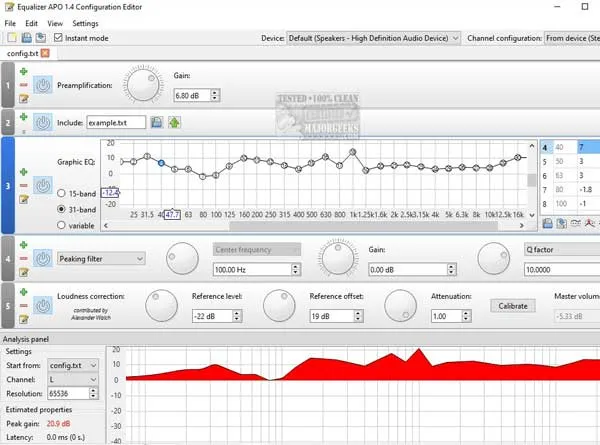
Task: Add a filter with the plus in the Include row
Action: [24, 117]
